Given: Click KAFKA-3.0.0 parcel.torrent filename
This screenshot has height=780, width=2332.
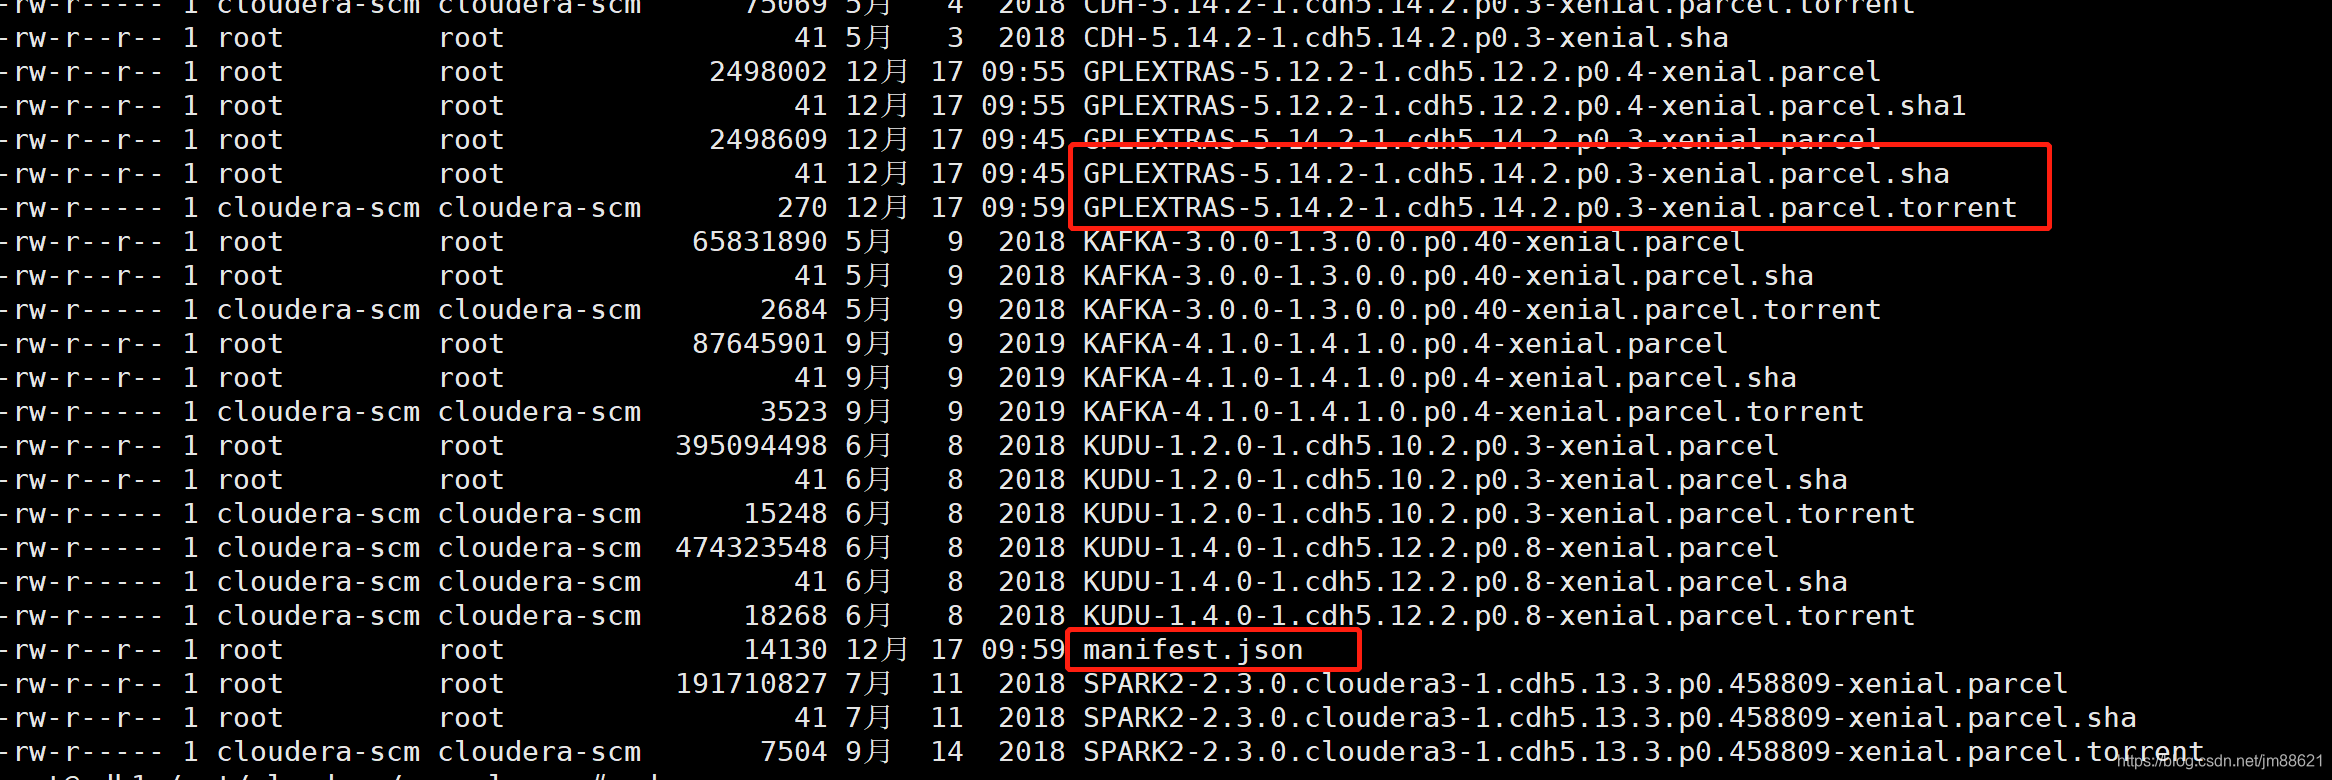Looking at the screenshot, I should click(1482, 310).
